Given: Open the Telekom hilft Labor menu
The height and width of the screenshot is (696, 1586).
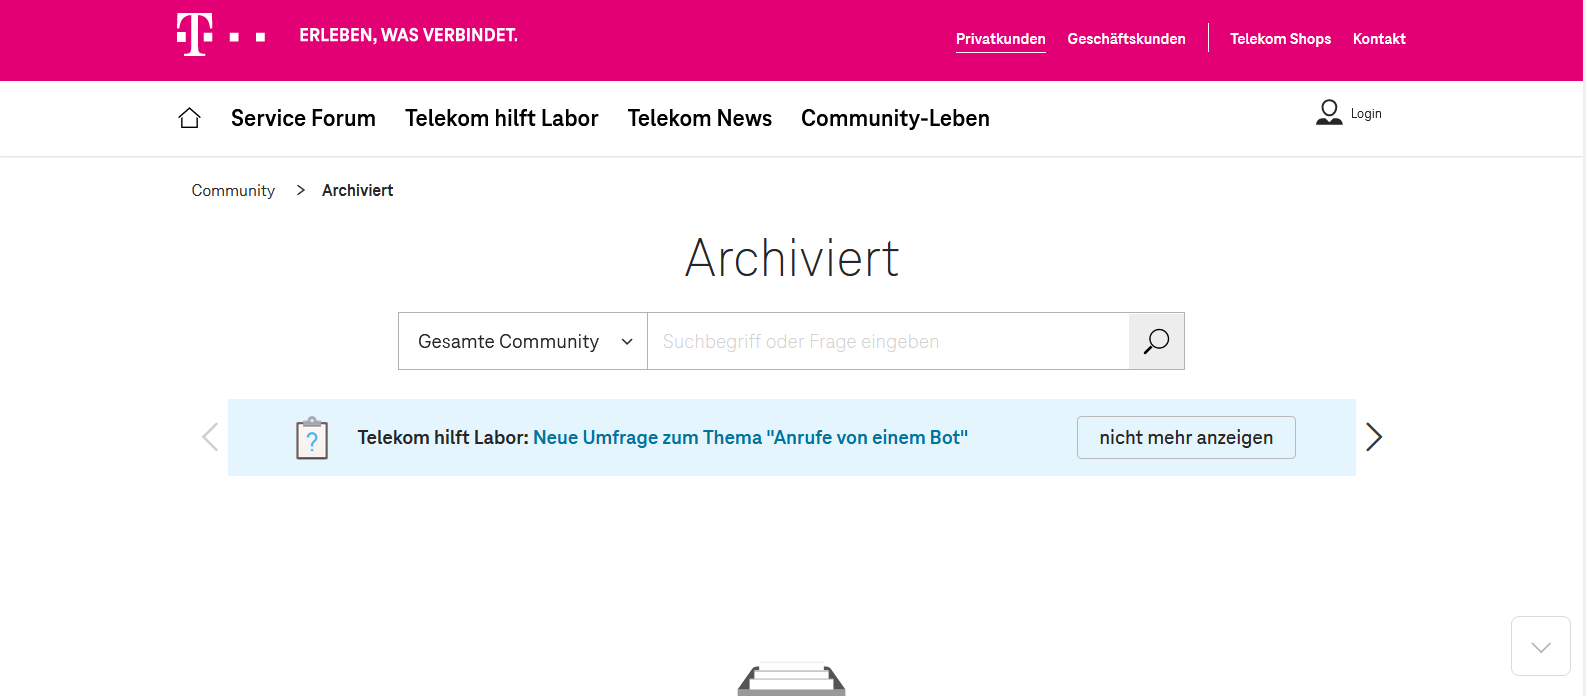Looking at the screenshot, I should click(501, 118).
